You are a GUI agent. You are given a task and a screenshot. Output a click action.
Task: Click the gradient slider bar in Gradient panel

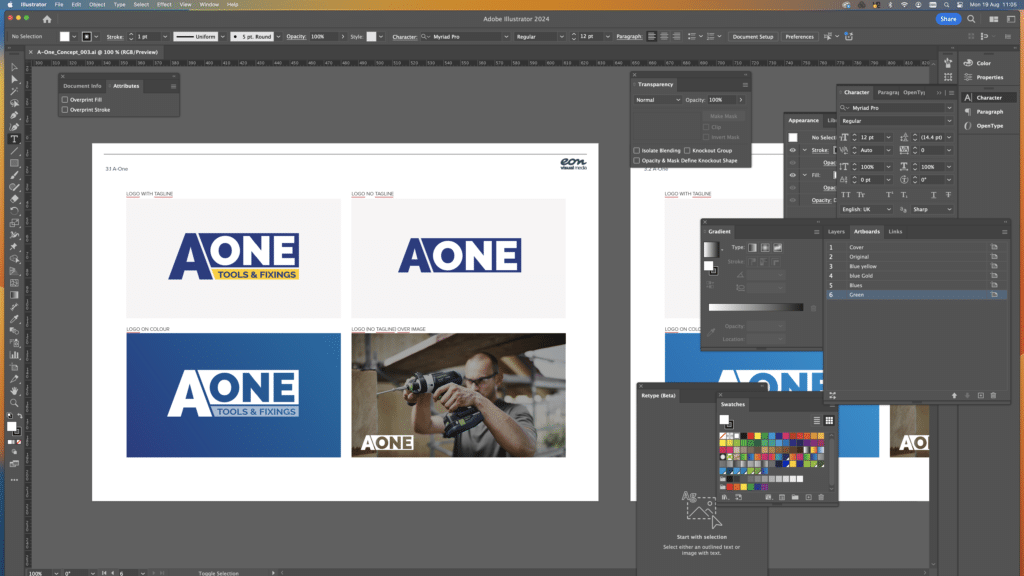[x=756, y=307]
